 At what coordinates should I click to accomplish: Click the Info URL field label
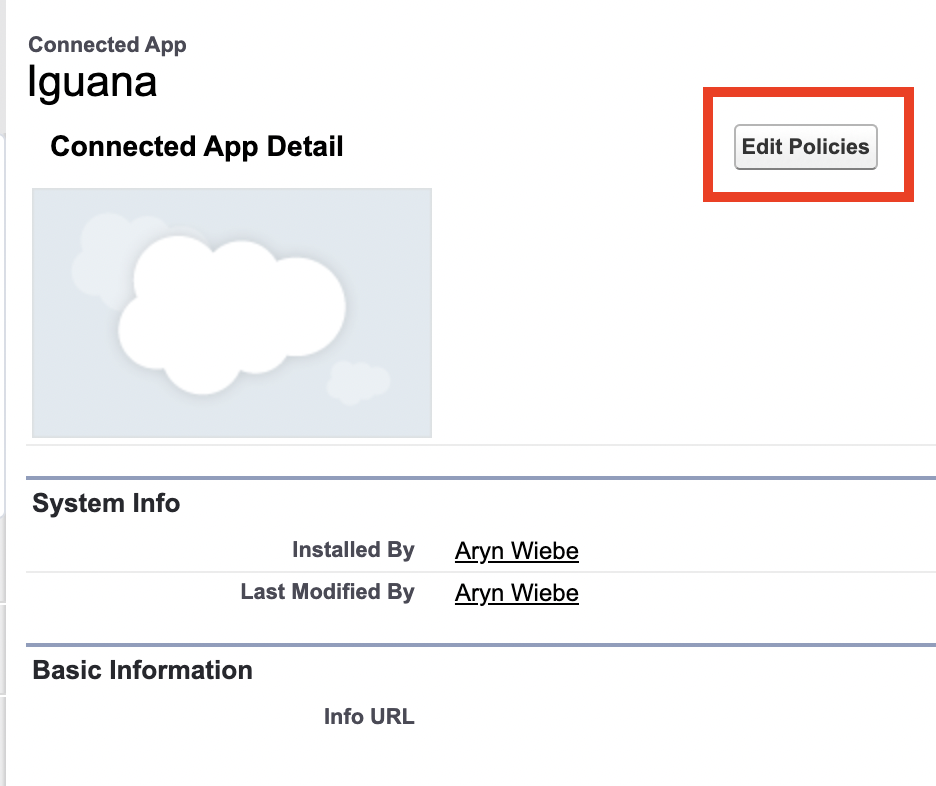(x=368, y=716)
